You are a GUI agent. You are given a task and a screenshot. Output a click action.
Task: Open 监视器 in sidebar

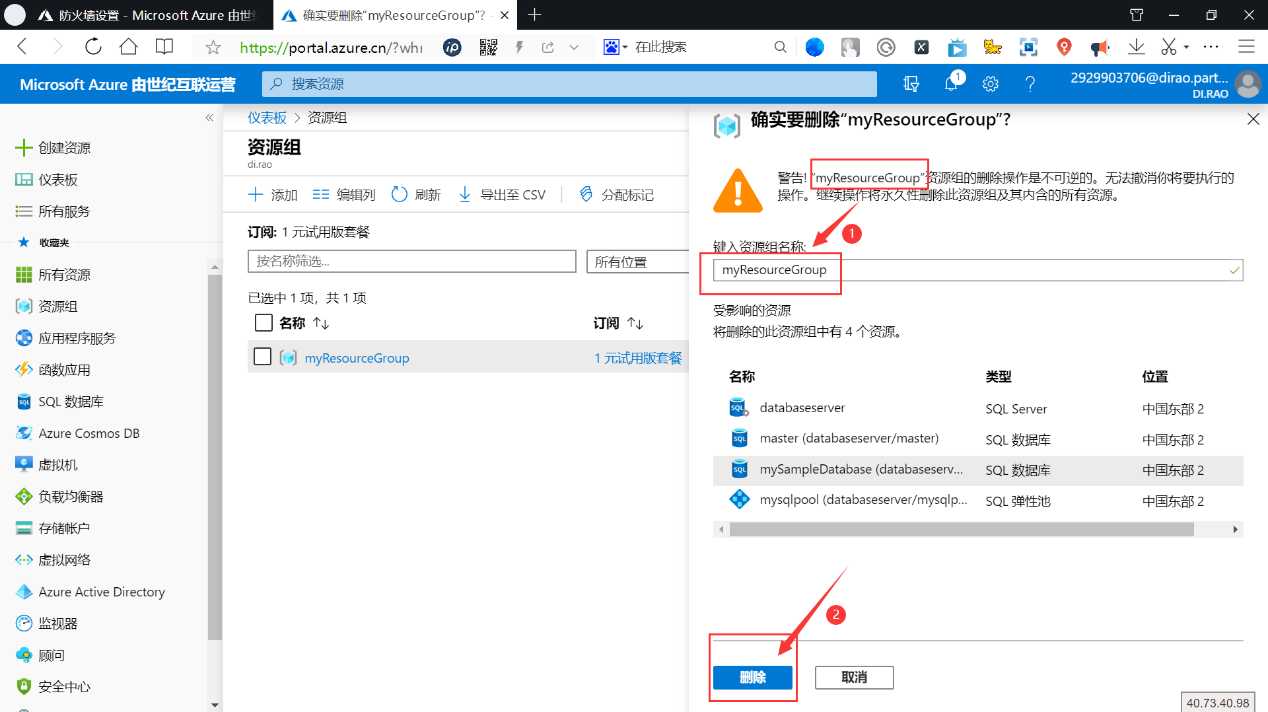[58, 623]
